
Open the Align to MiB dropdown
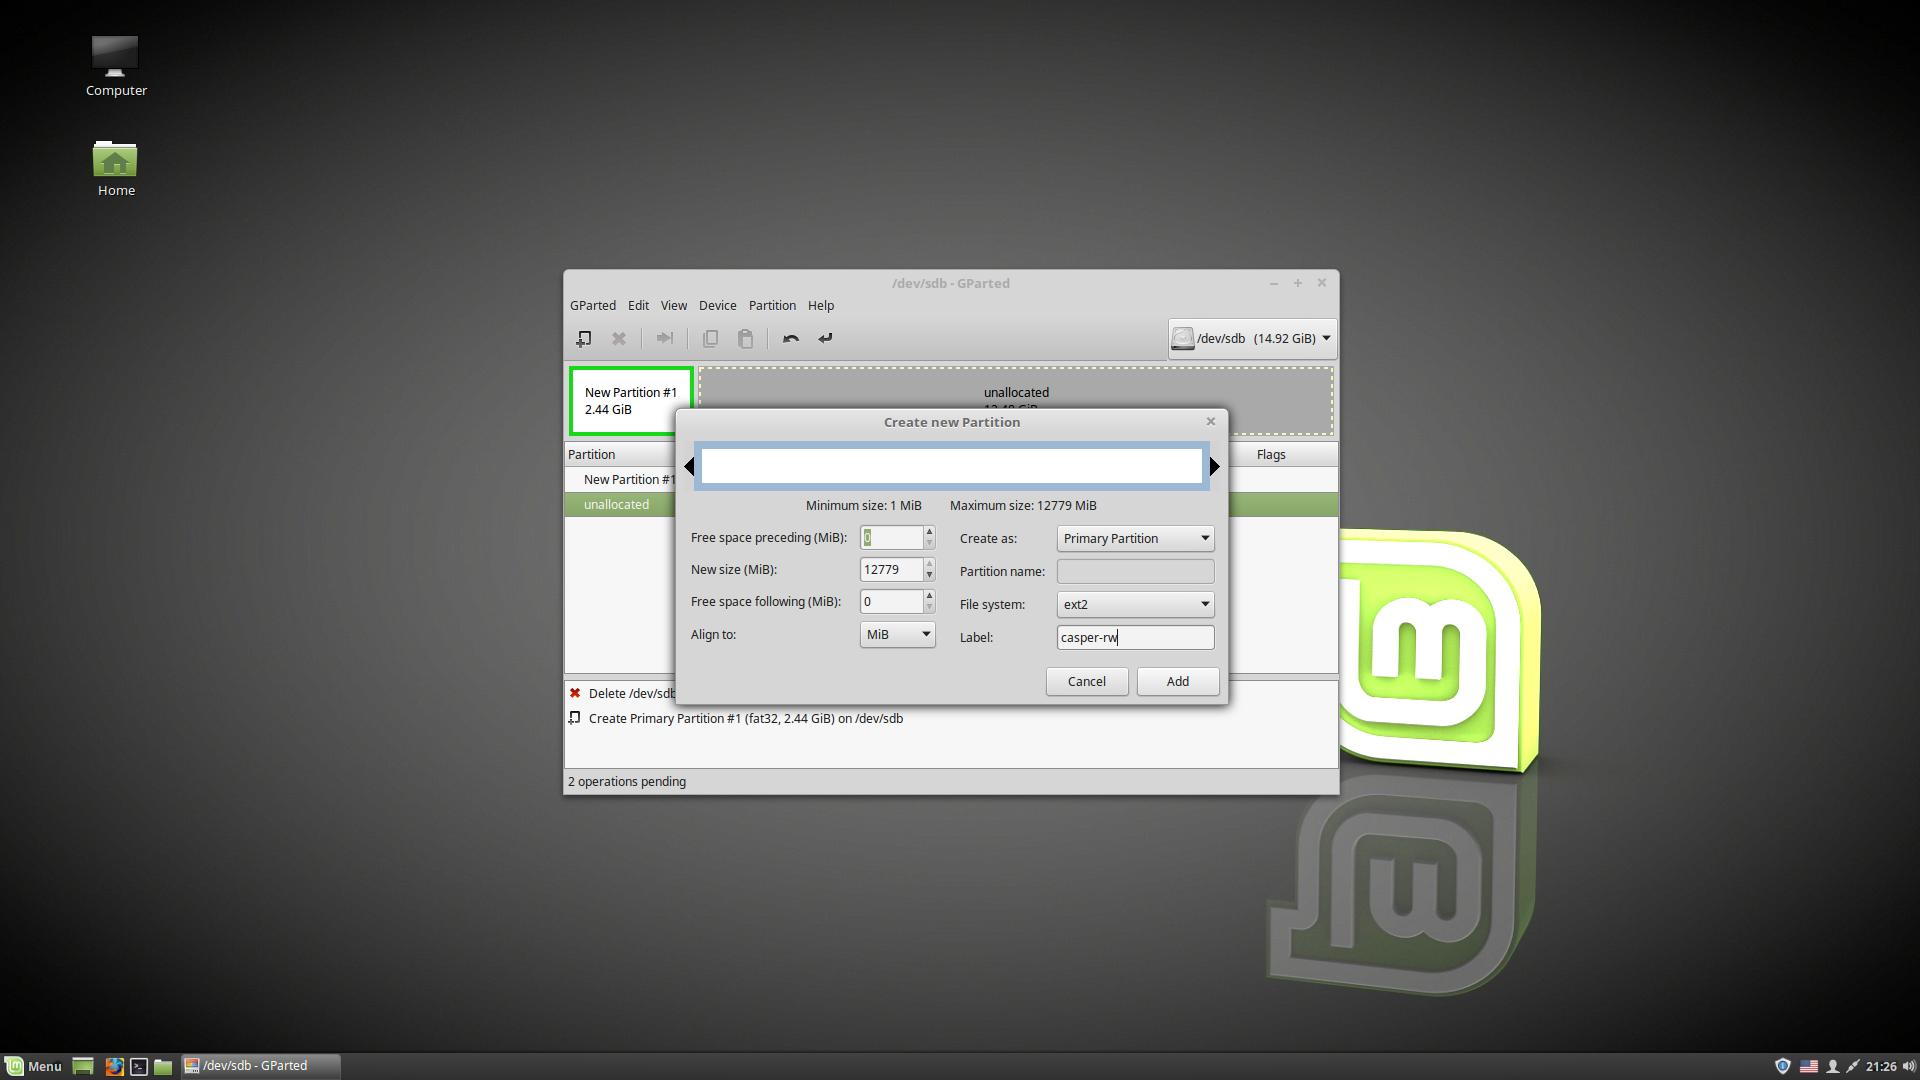tap(897, 634)
